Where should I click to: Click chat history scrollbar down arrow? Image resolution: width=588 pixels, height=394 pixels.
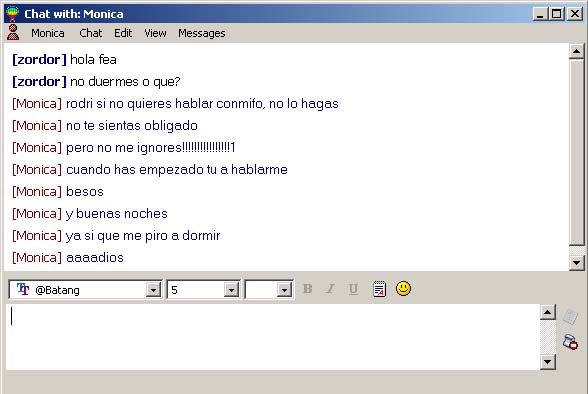coord(576,262)
